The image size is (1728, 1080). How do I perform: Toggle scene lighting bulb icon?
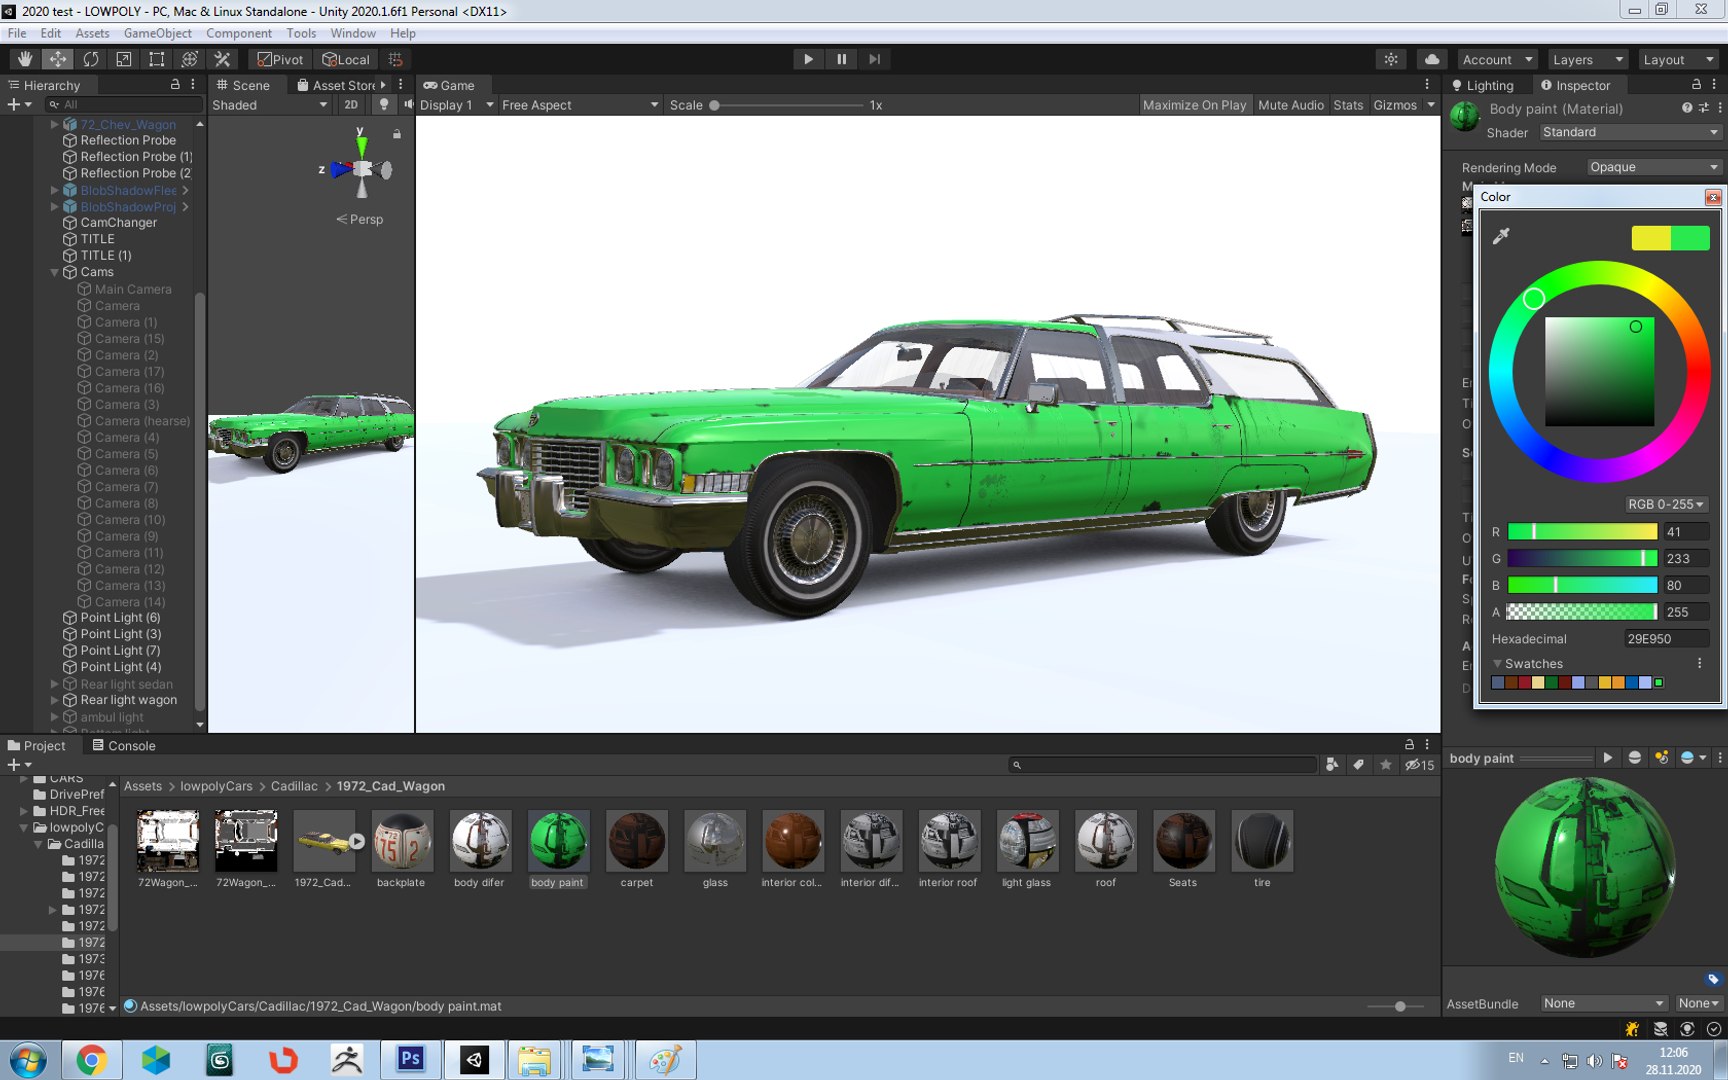point(383,104)
